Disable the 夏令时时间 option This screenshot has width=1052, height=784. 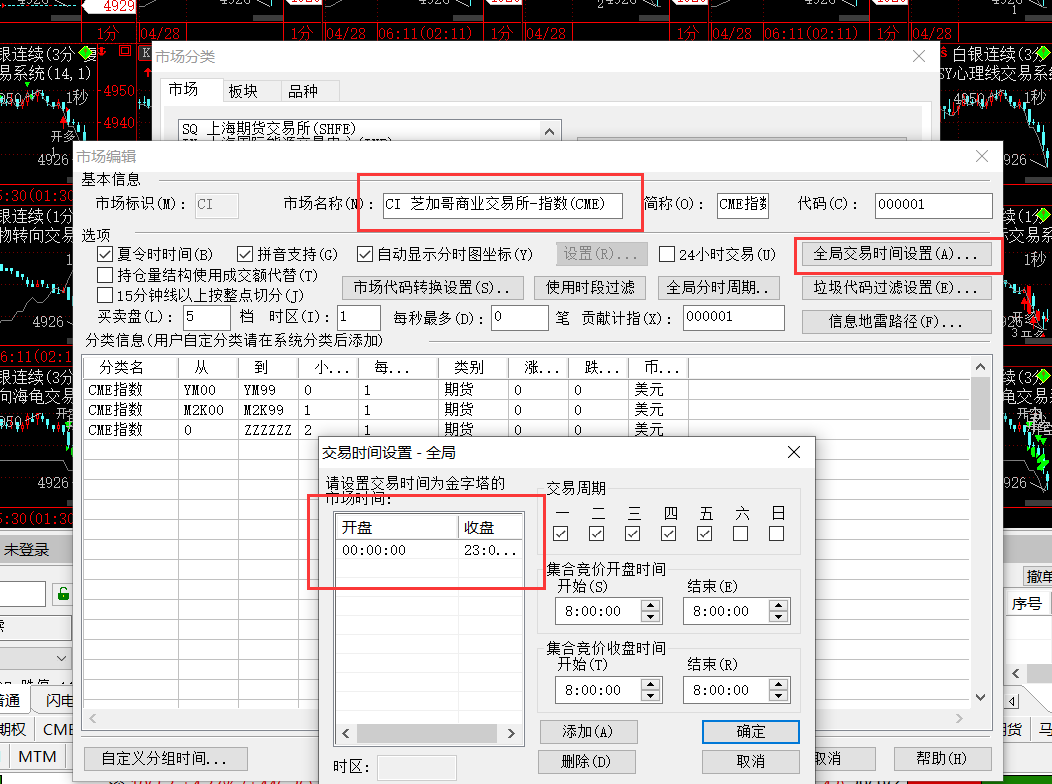tap(105, 255)
